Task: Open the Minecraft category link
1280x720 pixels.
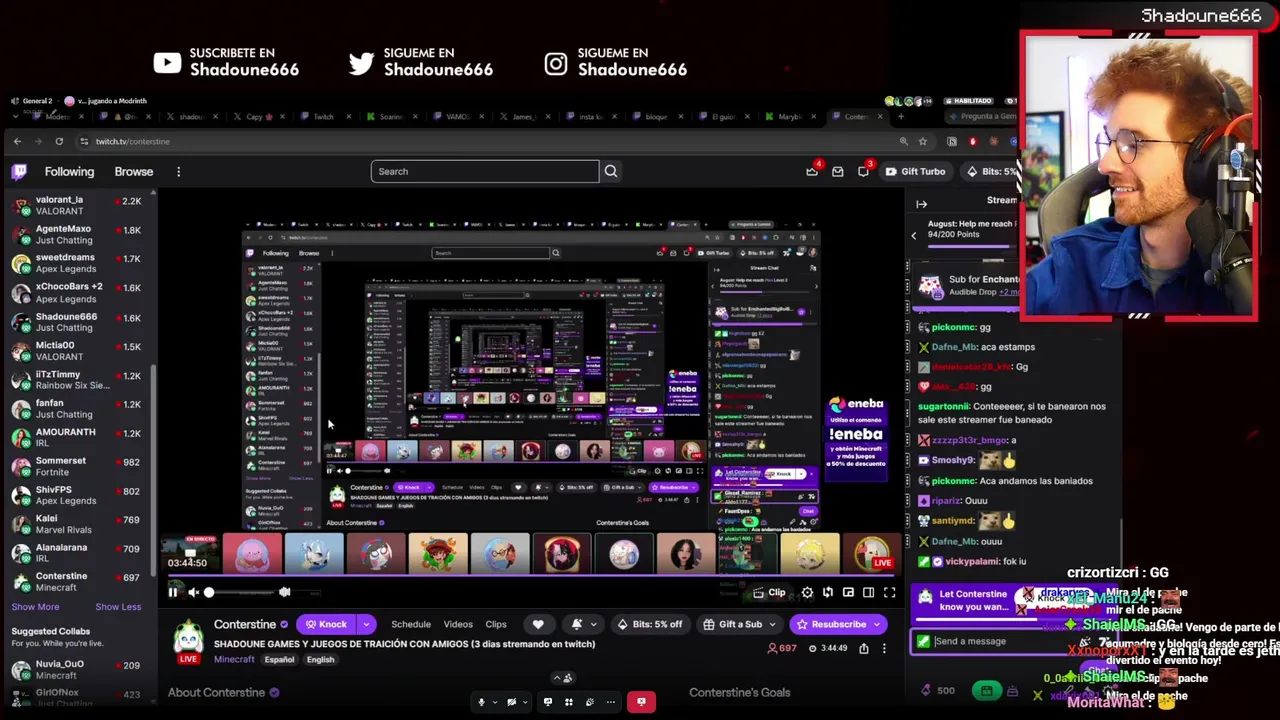Action: coord(235,660)
